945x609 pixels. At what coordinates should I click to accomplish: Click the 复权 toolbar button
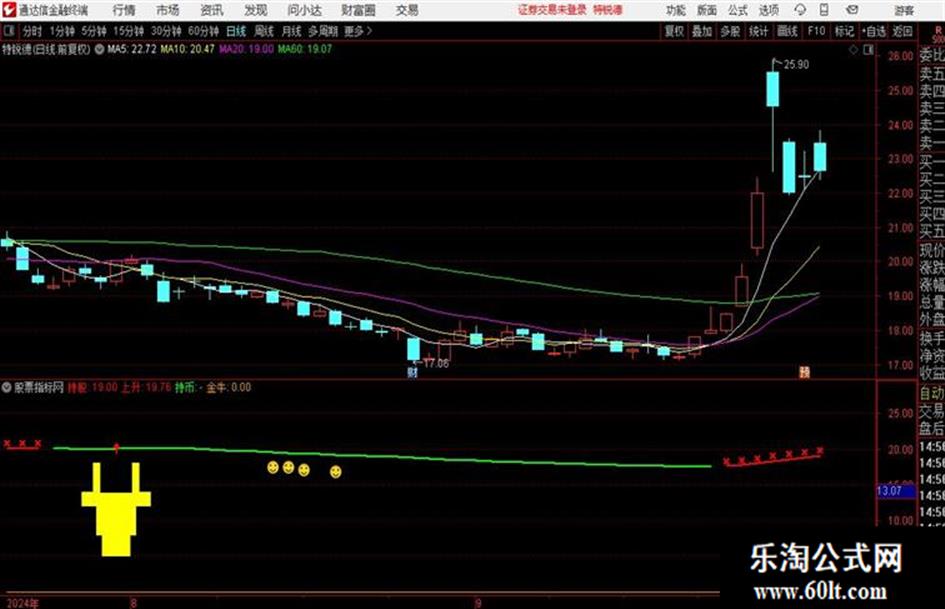[674, 31]
